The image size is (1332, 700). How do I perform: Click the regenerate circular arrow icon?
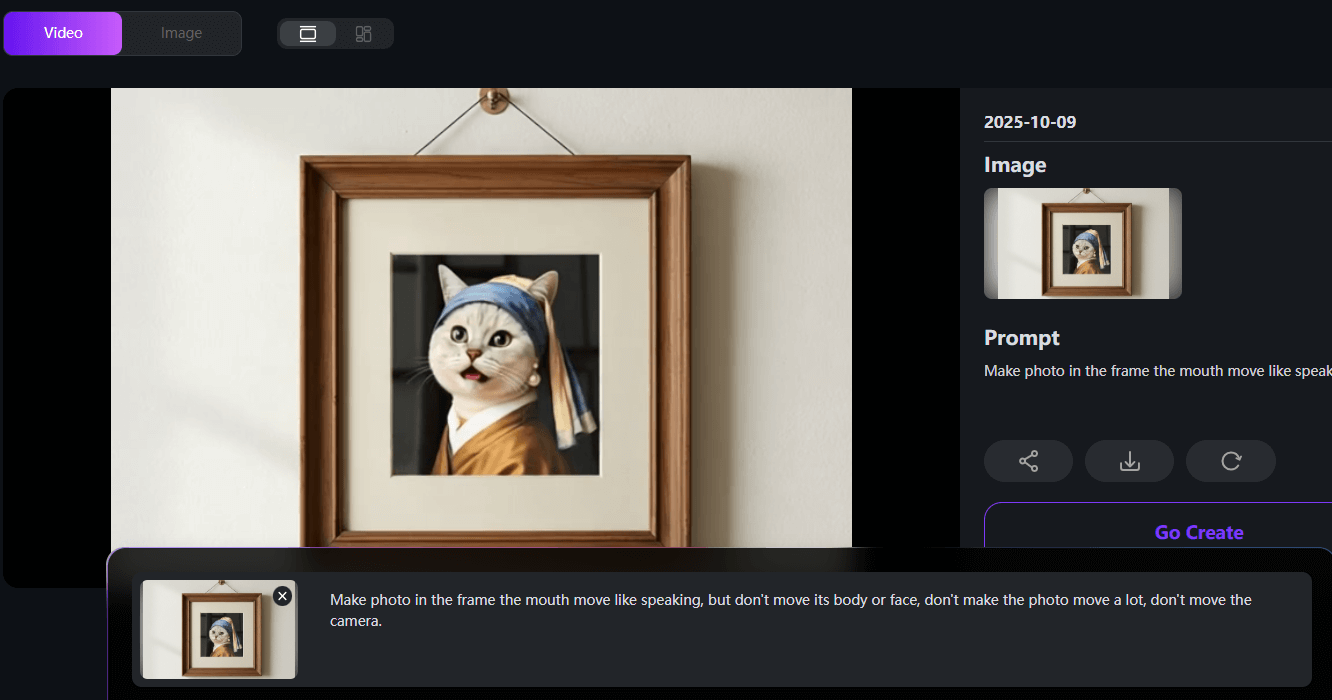pyautogui.click(x=1230, y=461)
